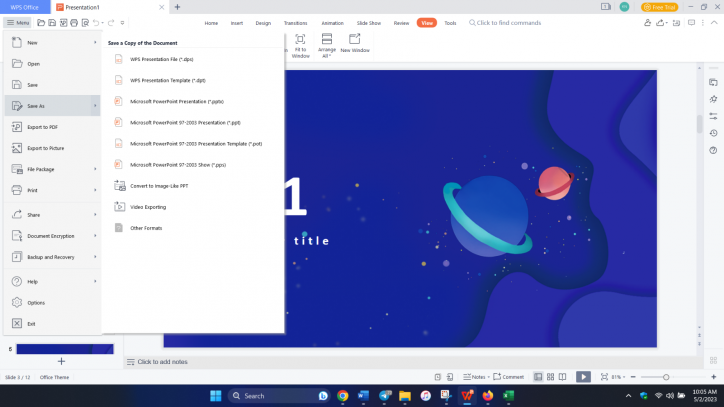724x407 pixels.
Task: Click the find commands search box
Action: click(505, 23)
